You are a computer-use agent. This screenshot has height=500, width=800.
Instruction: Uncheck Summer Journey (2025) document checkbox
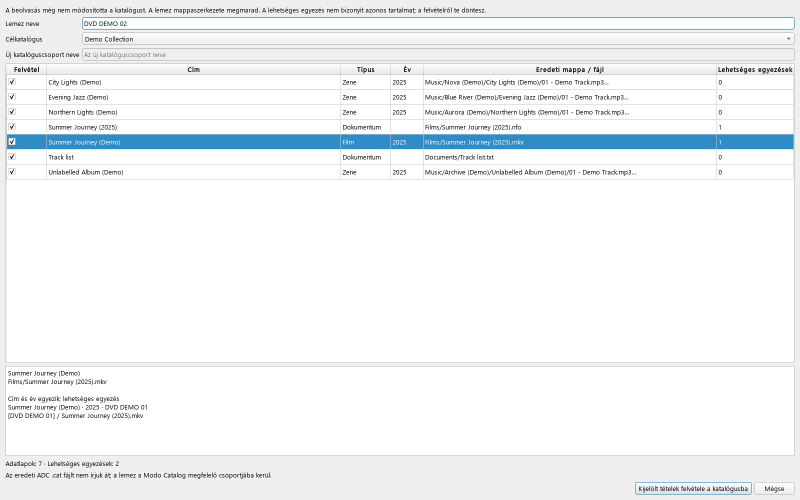(x=12, y=127)
